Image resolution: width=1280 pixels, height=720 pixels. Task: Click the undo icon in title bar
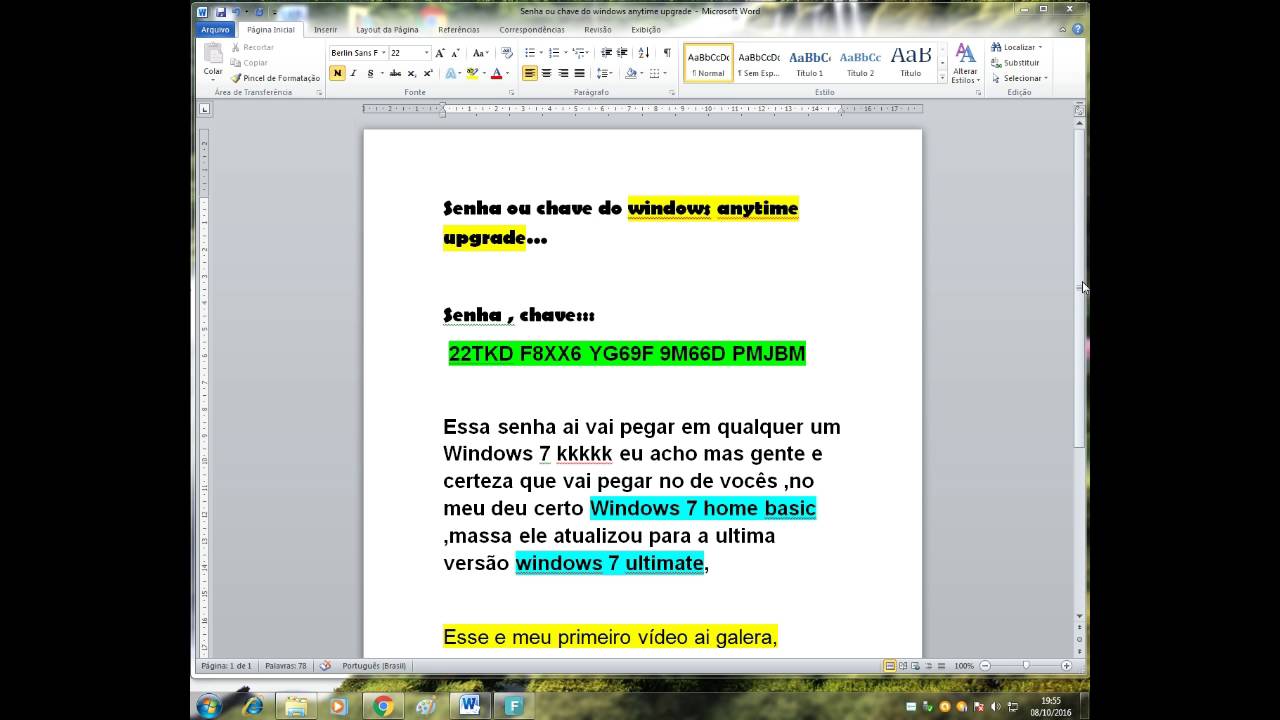[x=236, y=12]
